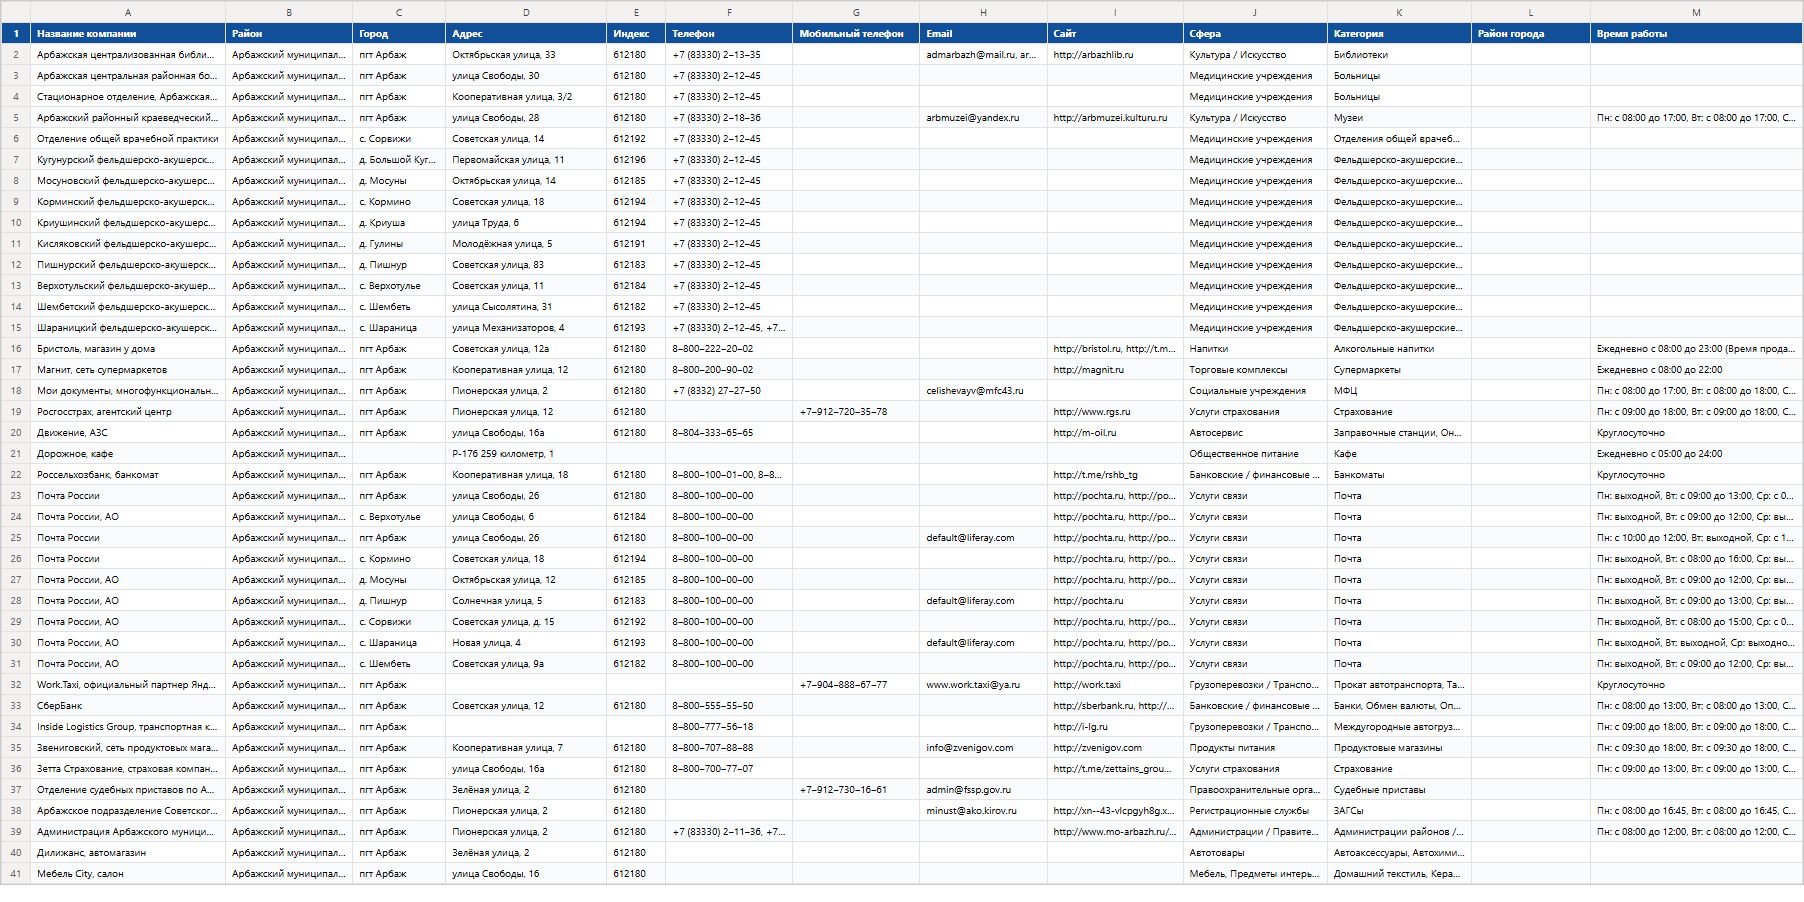Select the 'Торговые комплексы' sphere cell
Screen dimensions: 1804x902
click(1255, 370)
